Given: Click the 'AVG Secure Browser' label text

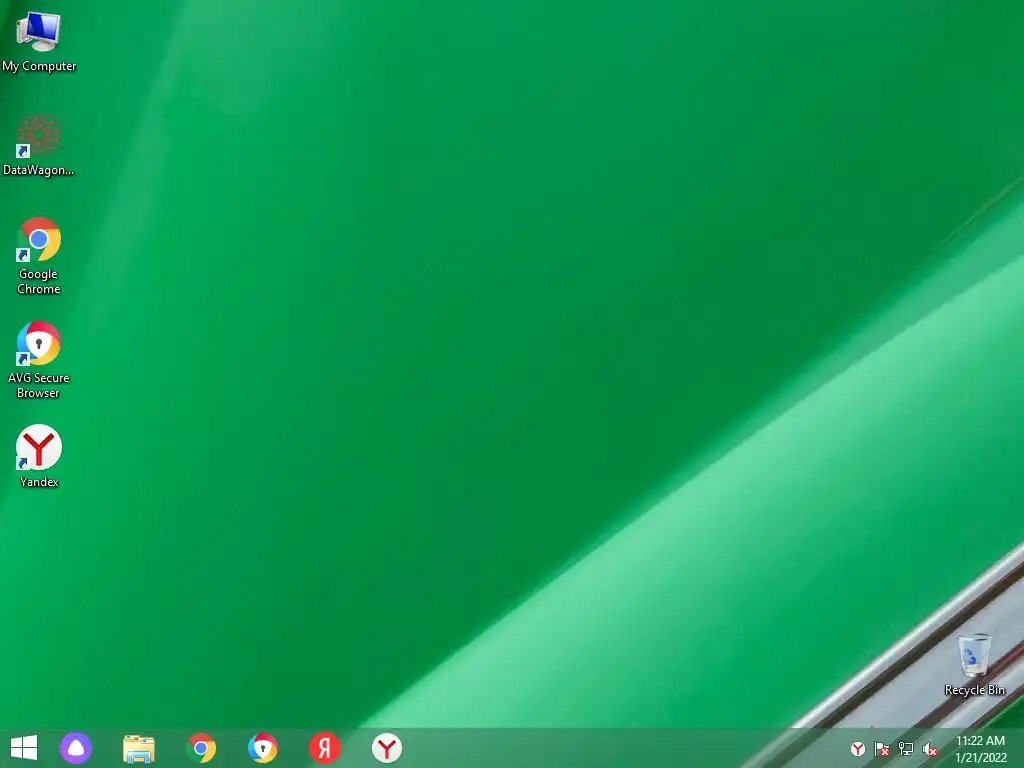Looking at the screenshot, I should click(39, 385).
